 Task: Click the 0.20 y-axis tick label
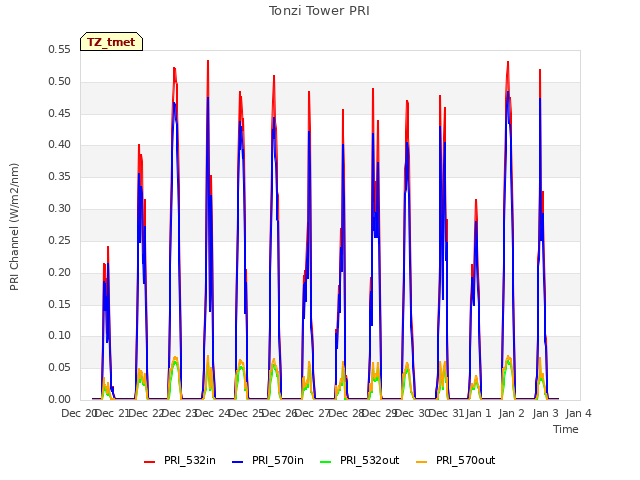pyautogui.click(x=60, y=272)
